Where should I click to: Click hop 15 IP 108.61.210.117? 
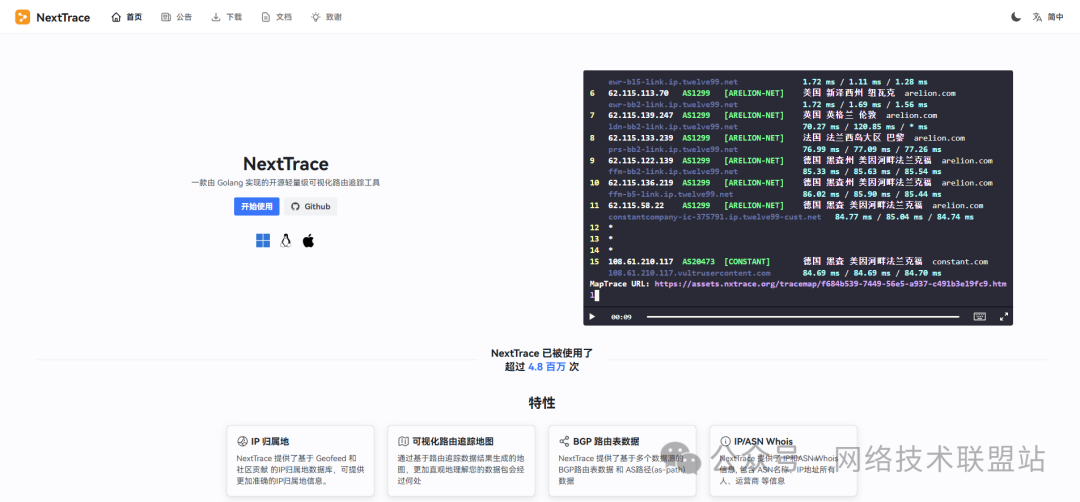(641, 262)
